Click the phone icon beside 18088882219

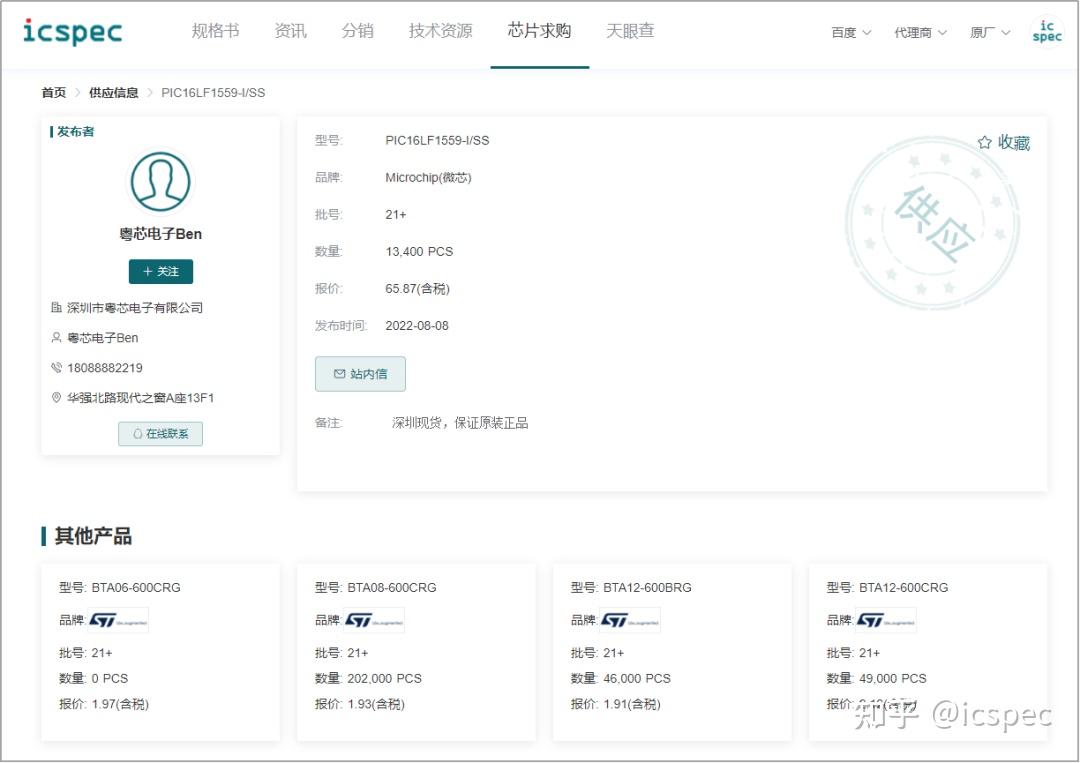click(x=58, y=367)
